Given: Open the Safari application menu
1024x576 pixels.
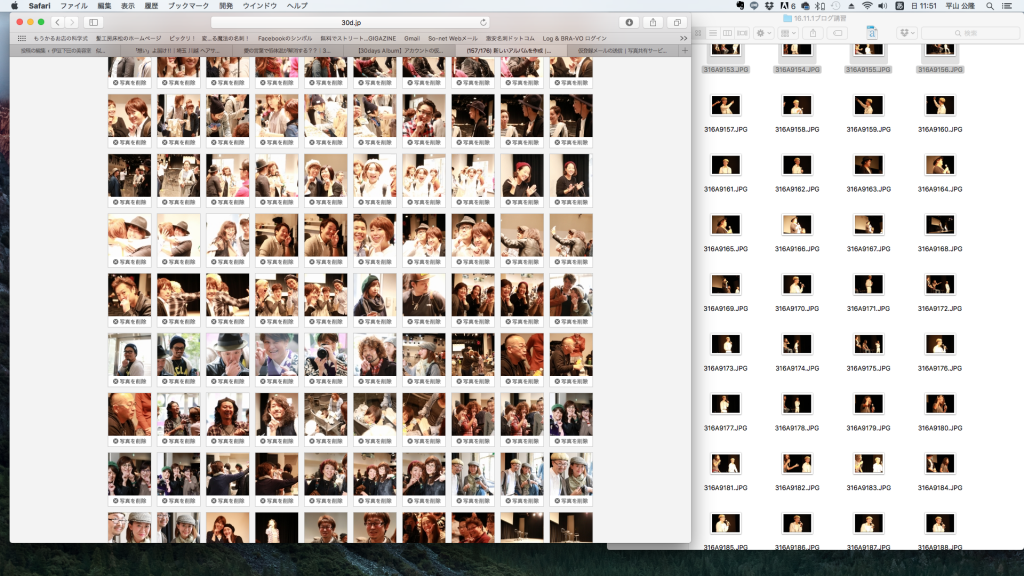Looking at the screenshot, I should (x=39, y=6).
